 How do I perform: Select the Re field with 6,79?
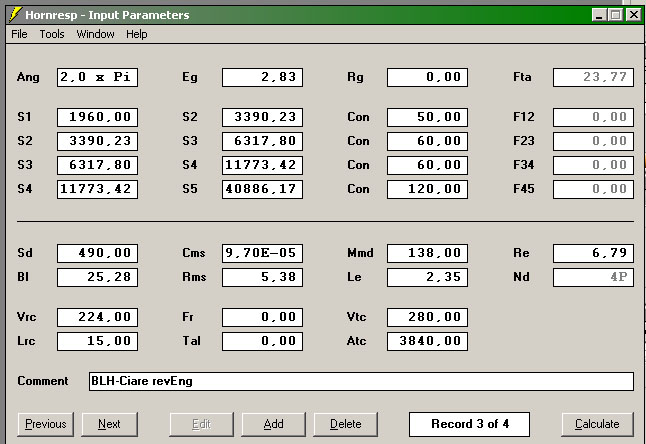pos(593,253)
